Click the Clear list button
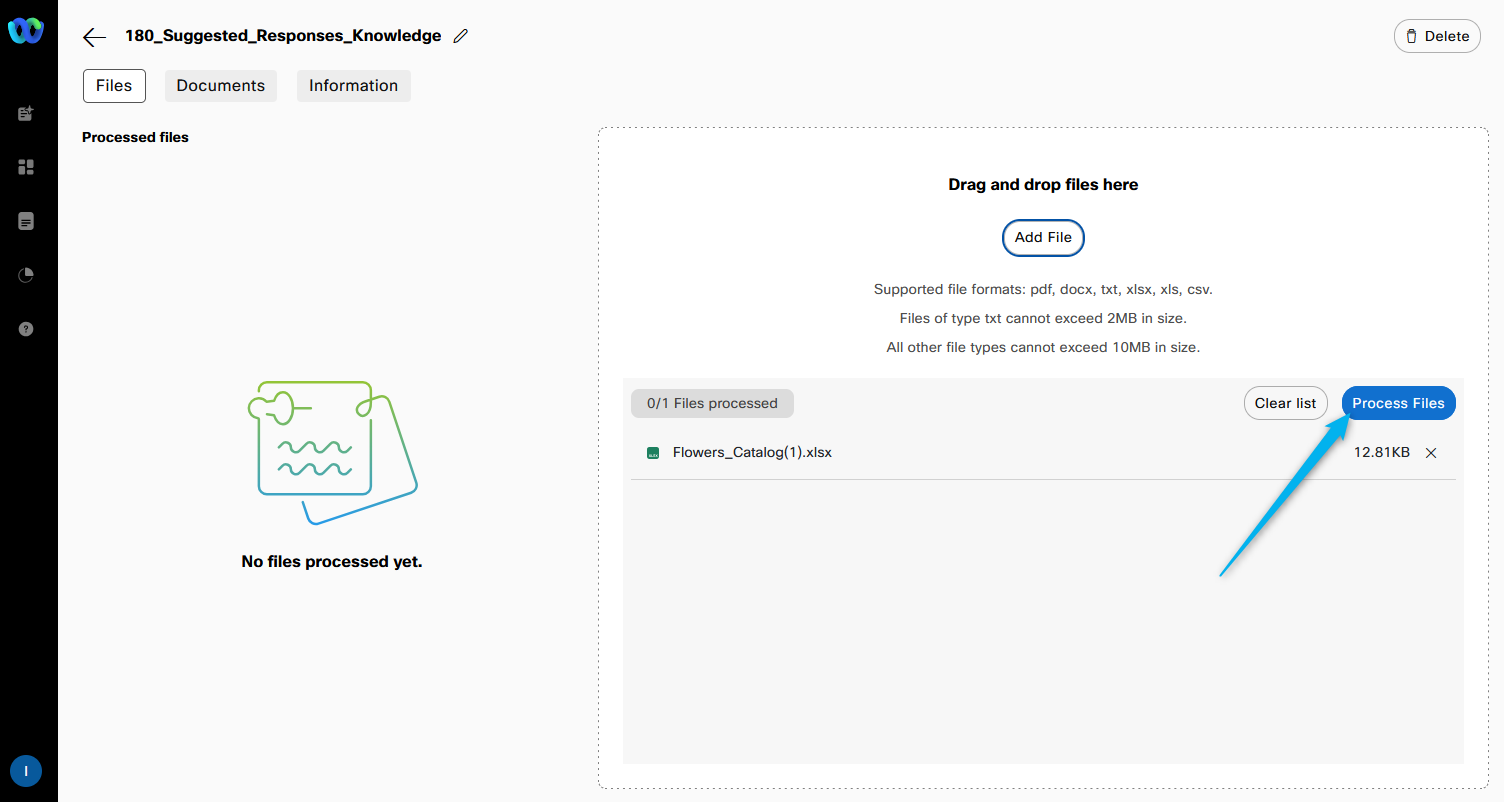 (x=1285, y=403)
